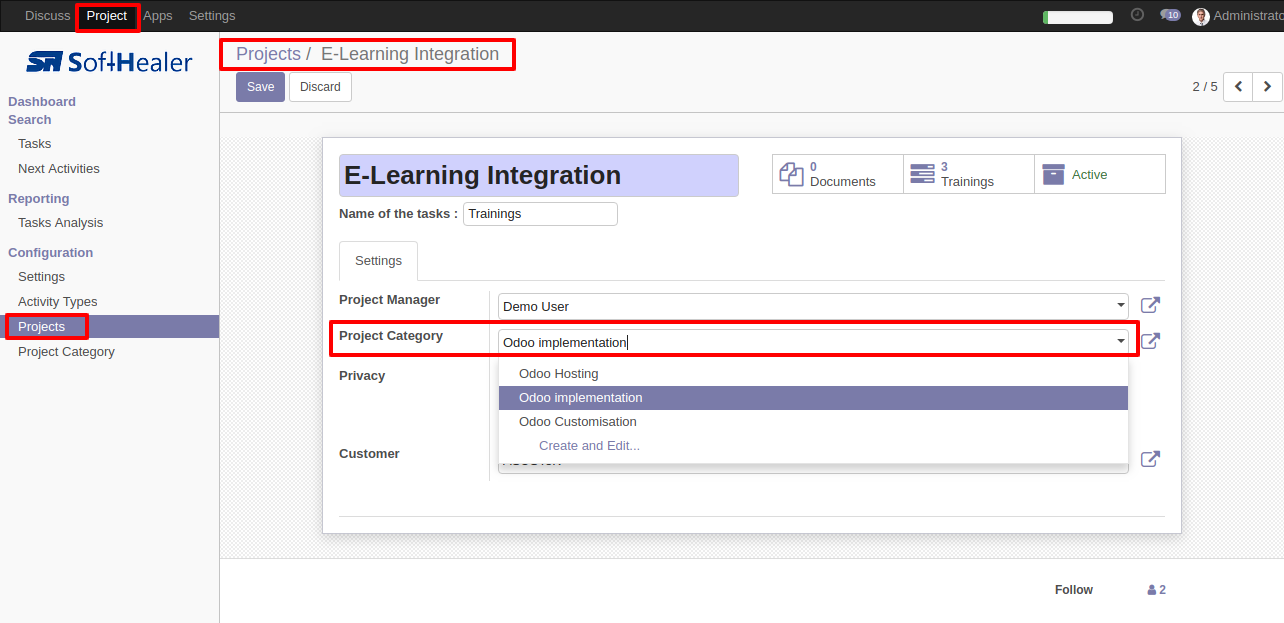
Task: Open Next Activities in sidebar
Action: click(59, 169)
